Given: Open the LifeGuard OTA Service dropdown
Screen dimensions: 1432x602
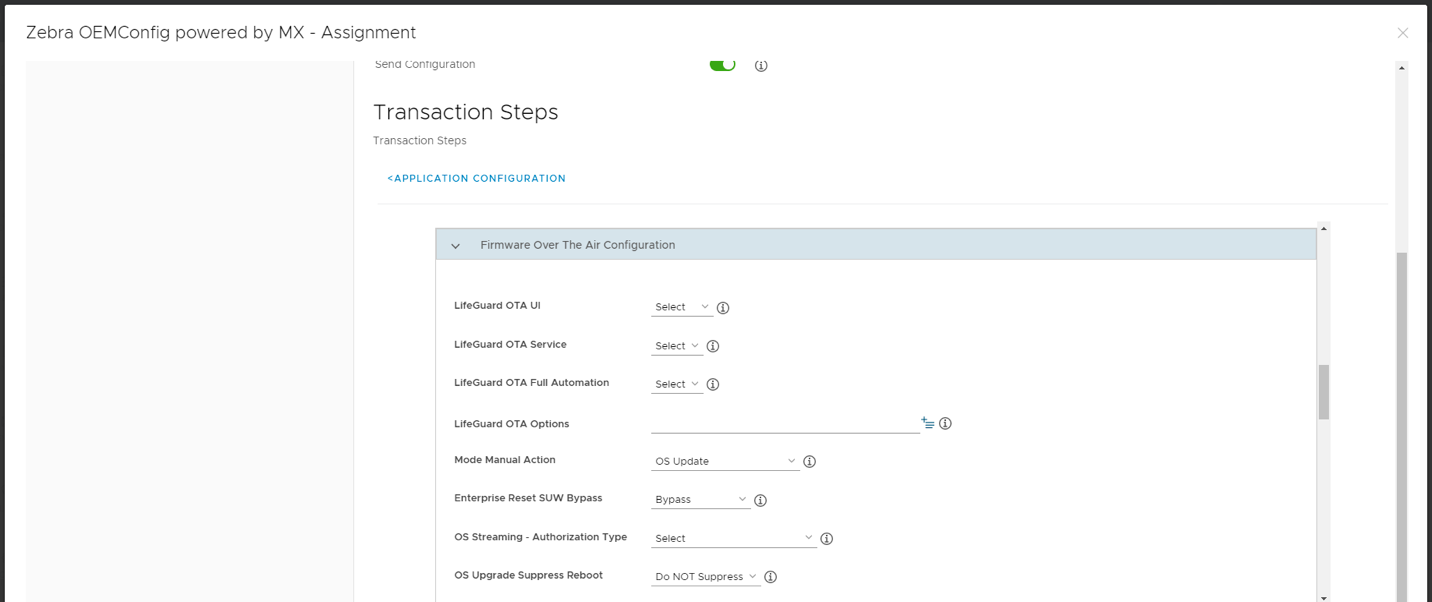Looking at the screenshot, I should pos(677,346).
